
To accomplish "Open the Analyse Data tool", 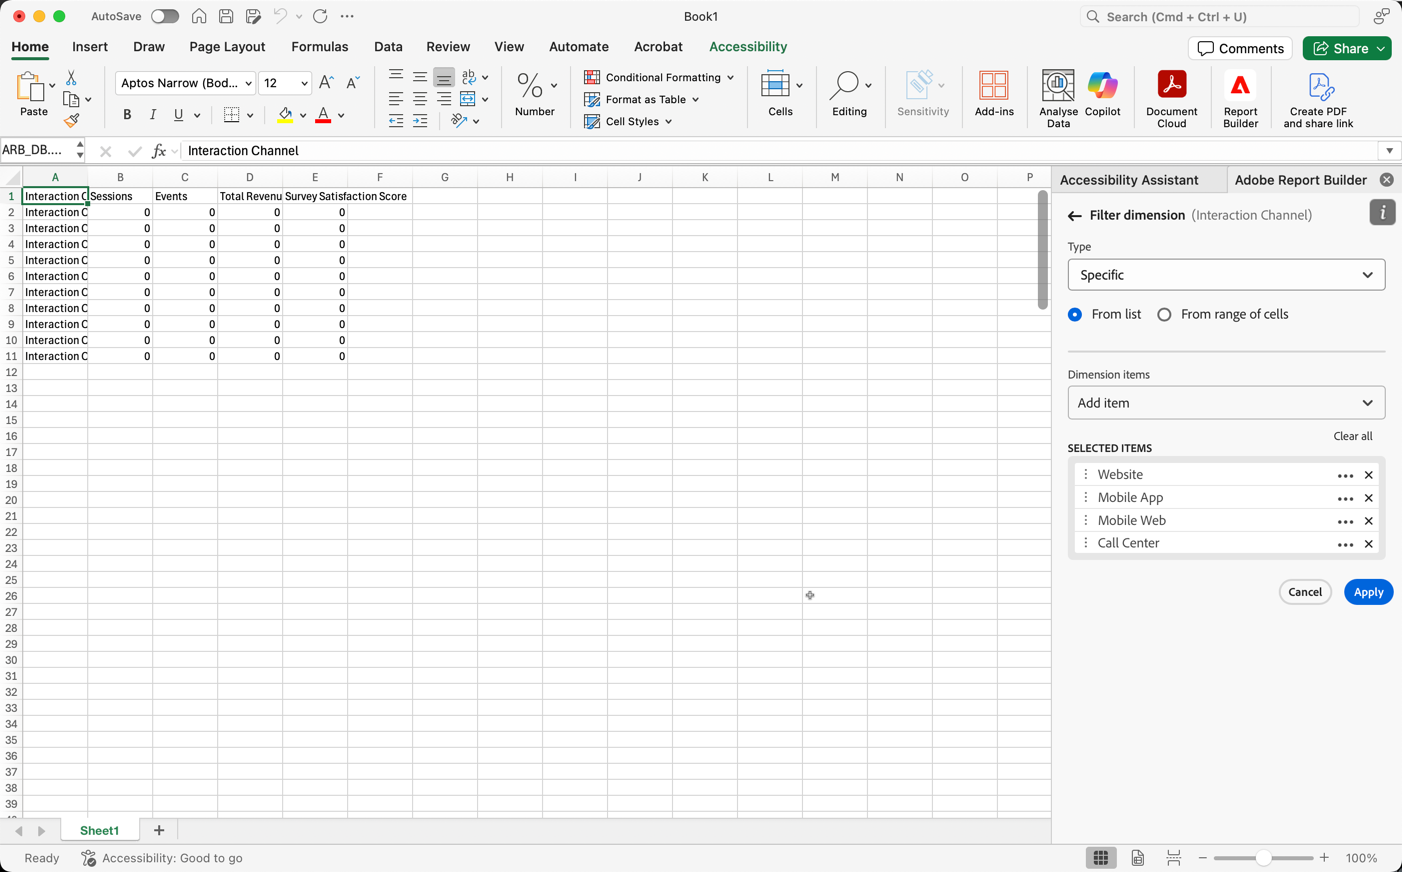I will [x=1058, y=99].
